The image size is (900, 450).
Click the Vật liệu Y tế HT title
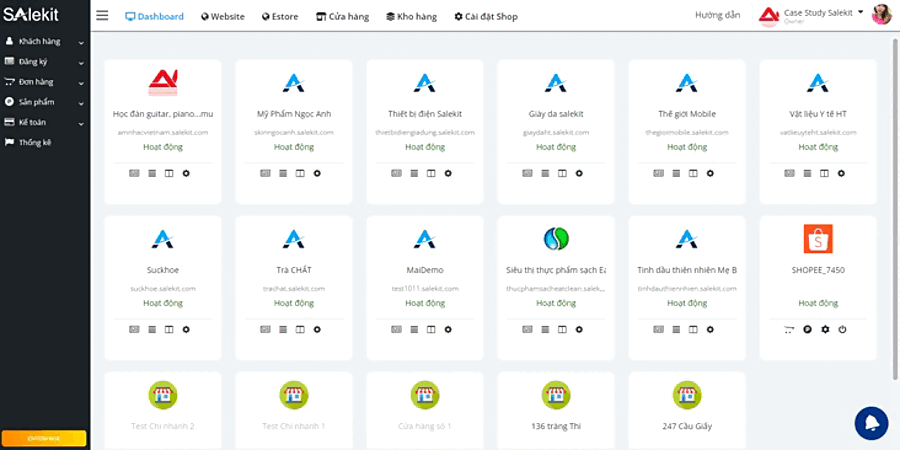coord(818,114)
